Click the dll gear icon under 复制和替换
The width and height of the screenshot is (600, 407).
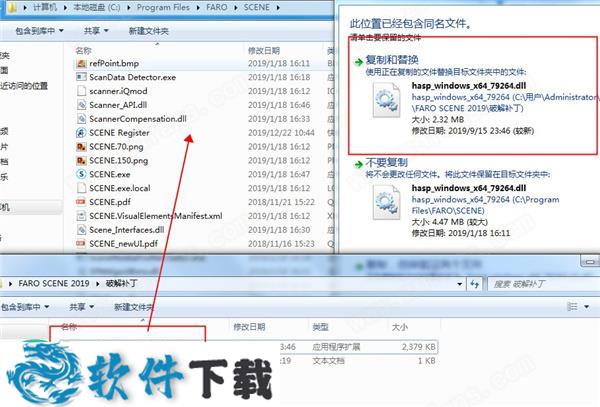[x=386, y=100]
